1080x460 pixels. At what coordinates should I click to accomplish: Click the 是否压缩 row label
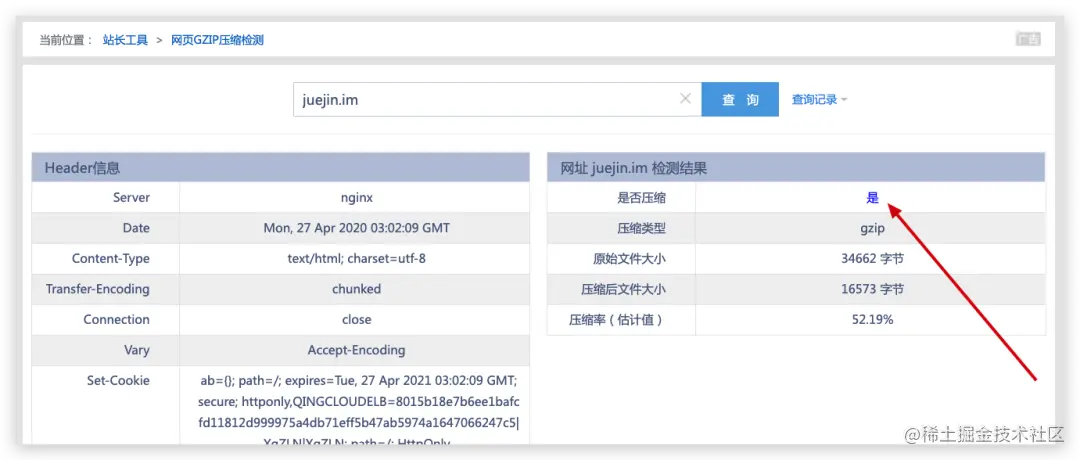[642, 198]
